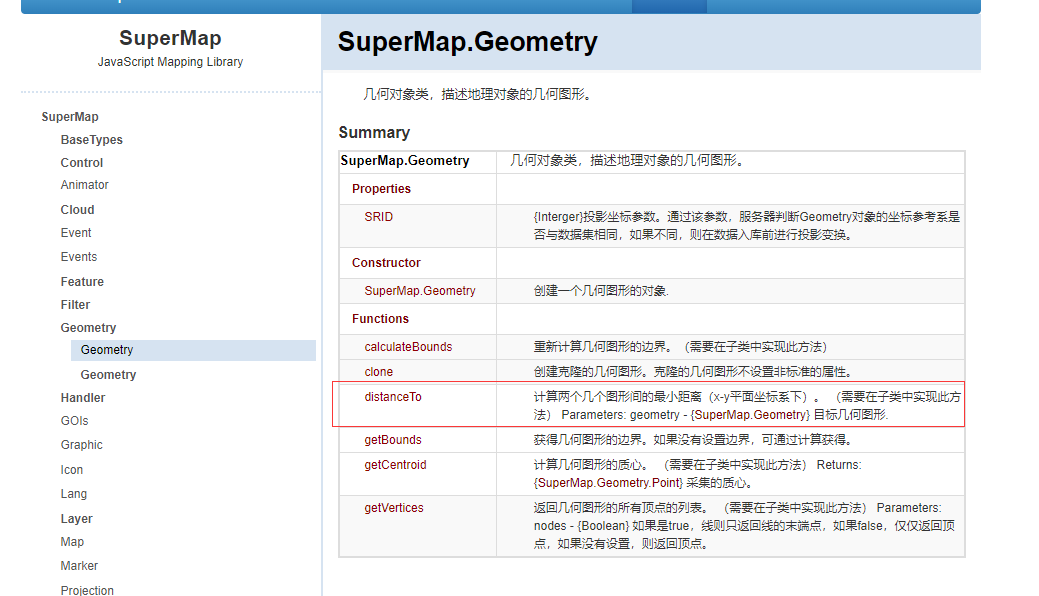Open the Event sidebar link

(76, 233)
